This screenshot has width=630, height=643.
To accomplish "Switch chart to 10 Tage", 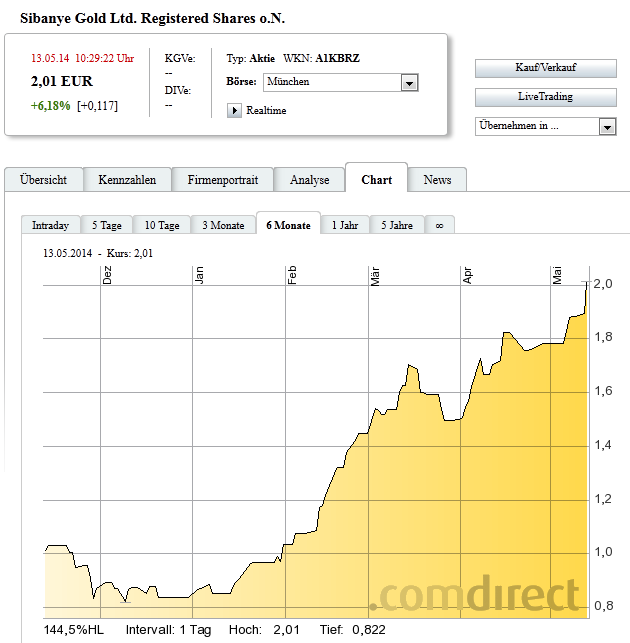I will coord(162,225).
